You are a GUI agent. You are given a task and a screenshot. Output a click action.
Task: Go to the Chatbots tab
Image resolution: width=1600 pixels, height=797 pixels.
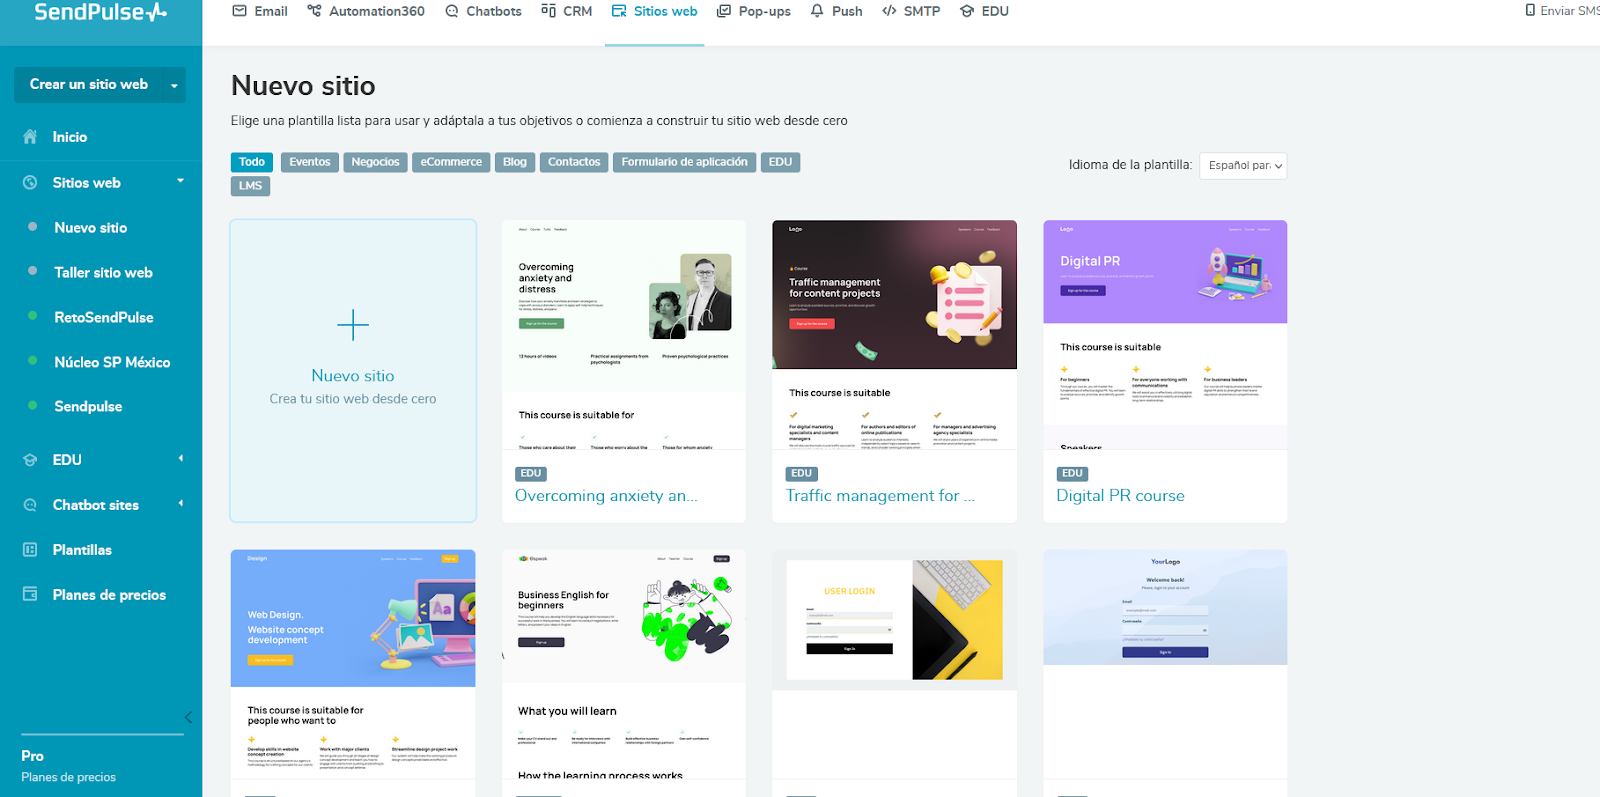pyautogui.click(x=484, y=11)
